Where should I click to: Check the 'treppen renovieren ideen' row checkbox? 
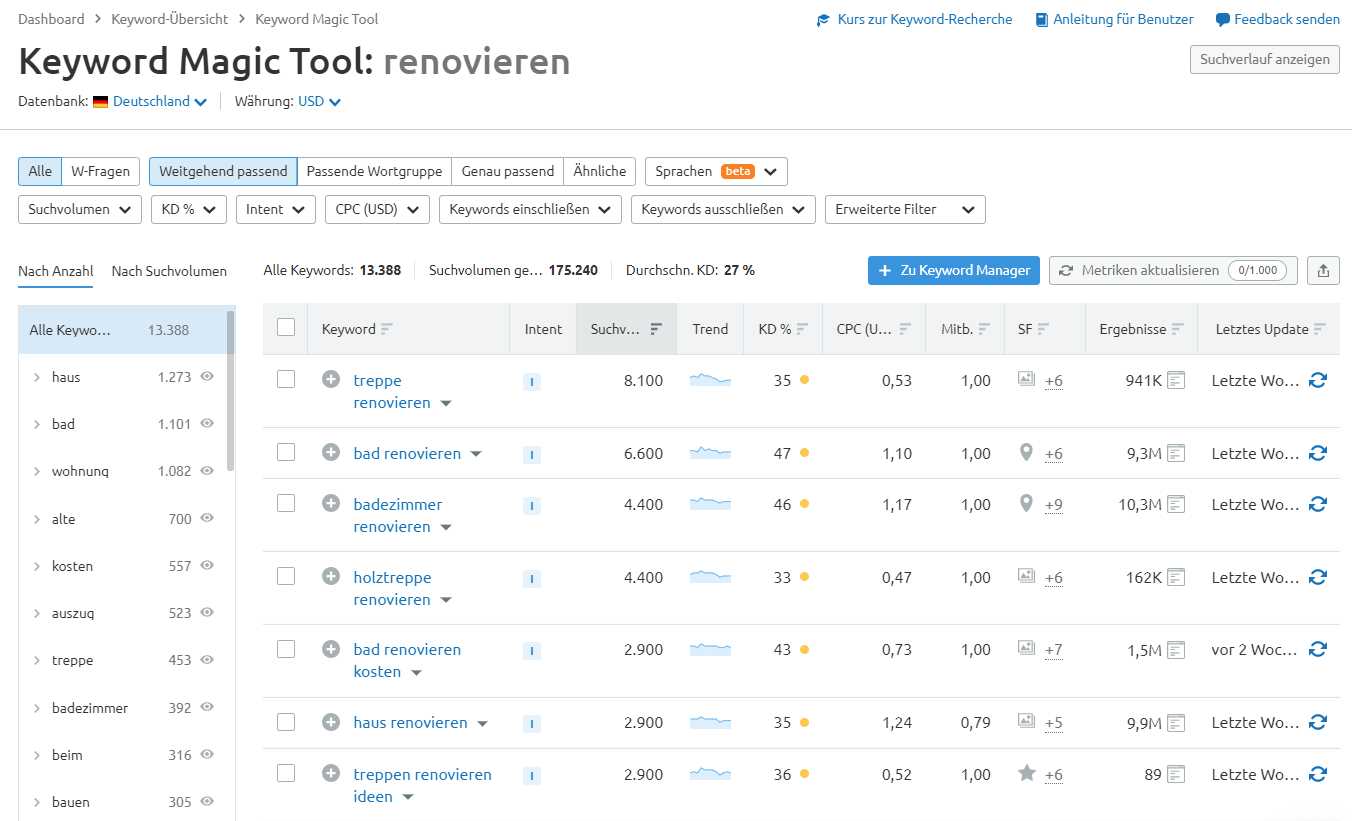(286, 773)
